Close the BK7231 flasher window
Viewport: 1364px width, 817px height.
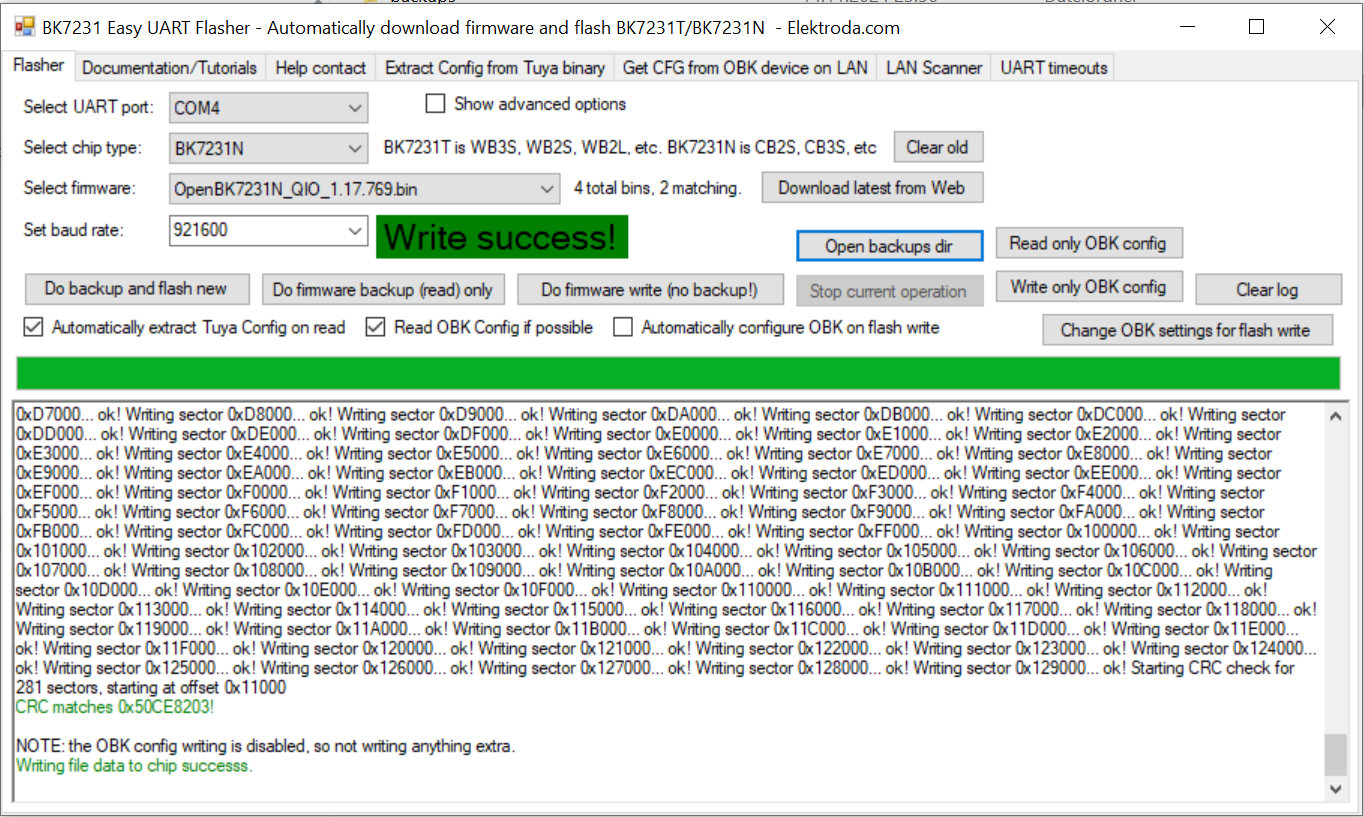(1327, 27)
